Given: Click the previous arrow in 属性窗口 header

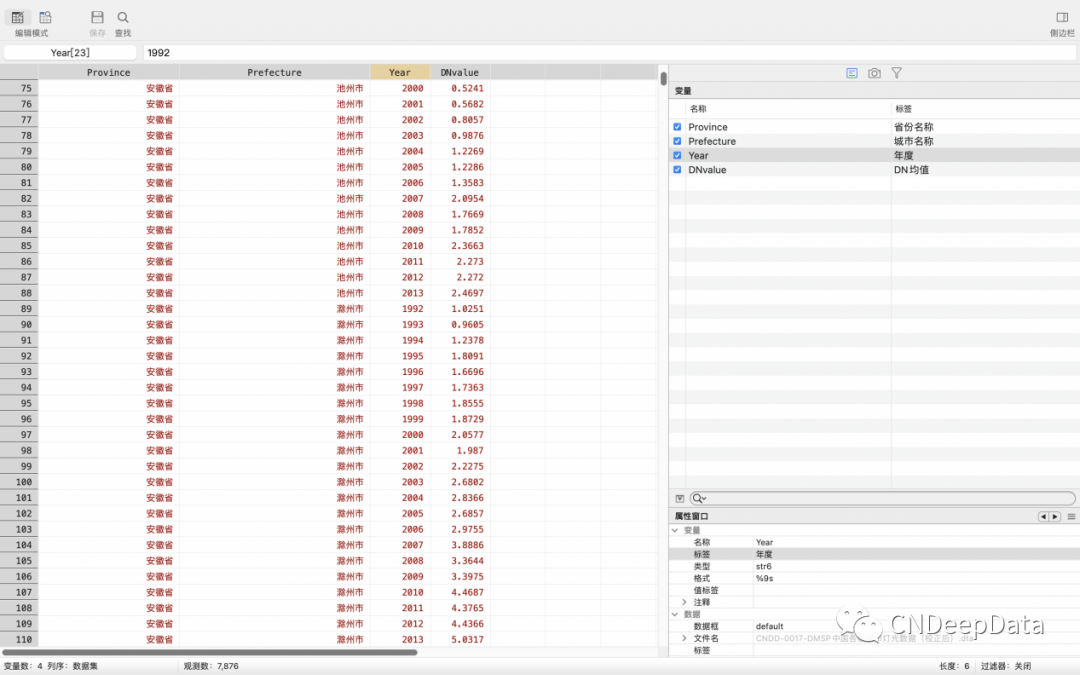Looking at the screenshot, I should tap(1043, 517).
